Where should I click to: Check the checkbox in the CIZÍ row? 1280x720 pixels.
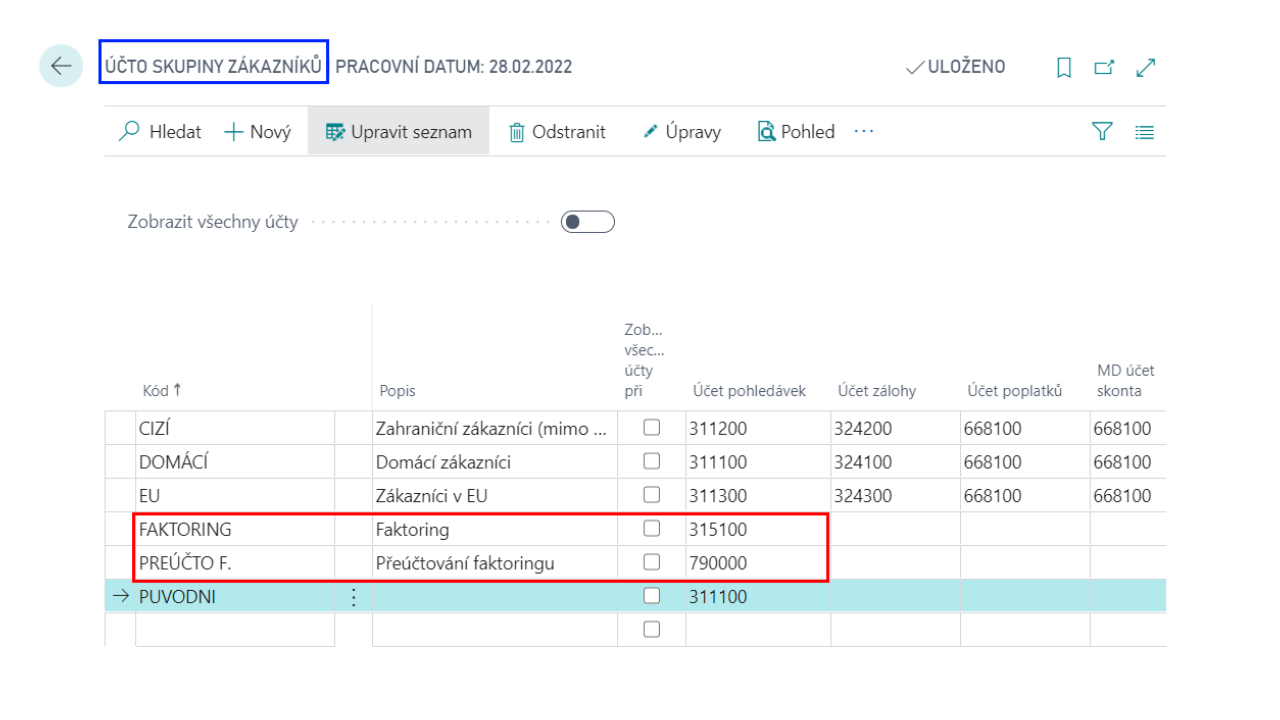tap(651, 428)
